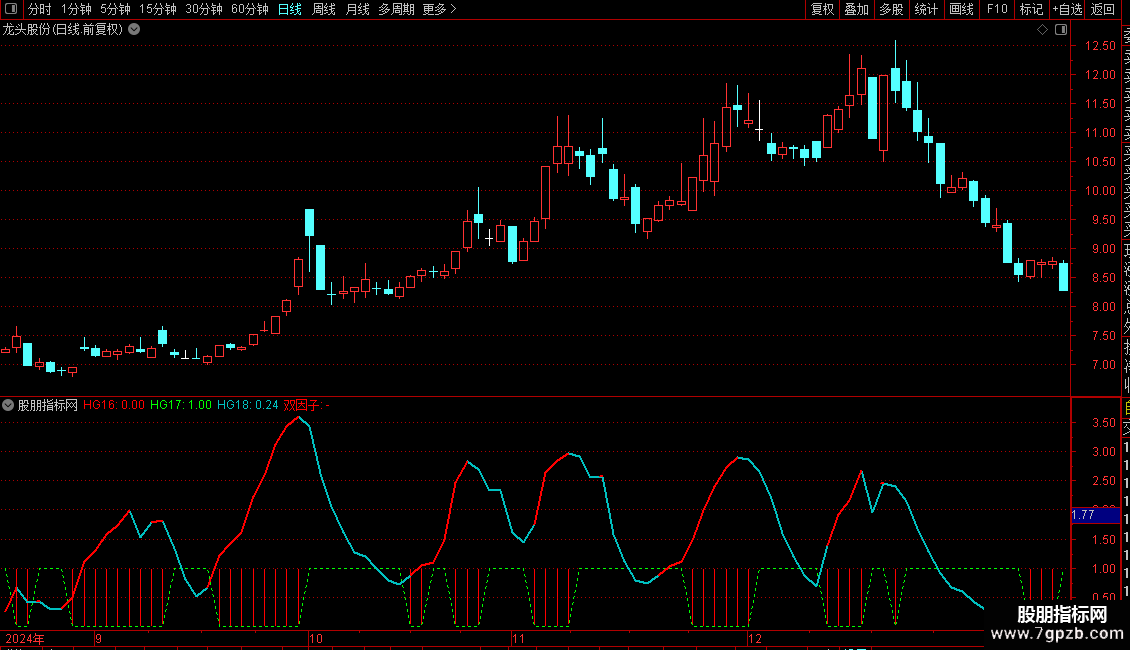Screen dimensions: 1130x650
Task: Click the HG16: 0.00 indicator value
Action: point(114,405)
